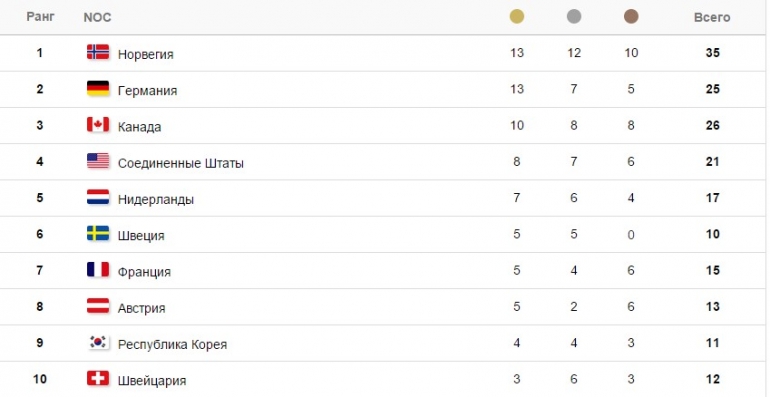Click the United States flag icon
Viewport: 770px width, 397px height.
(x=98, y=161)
